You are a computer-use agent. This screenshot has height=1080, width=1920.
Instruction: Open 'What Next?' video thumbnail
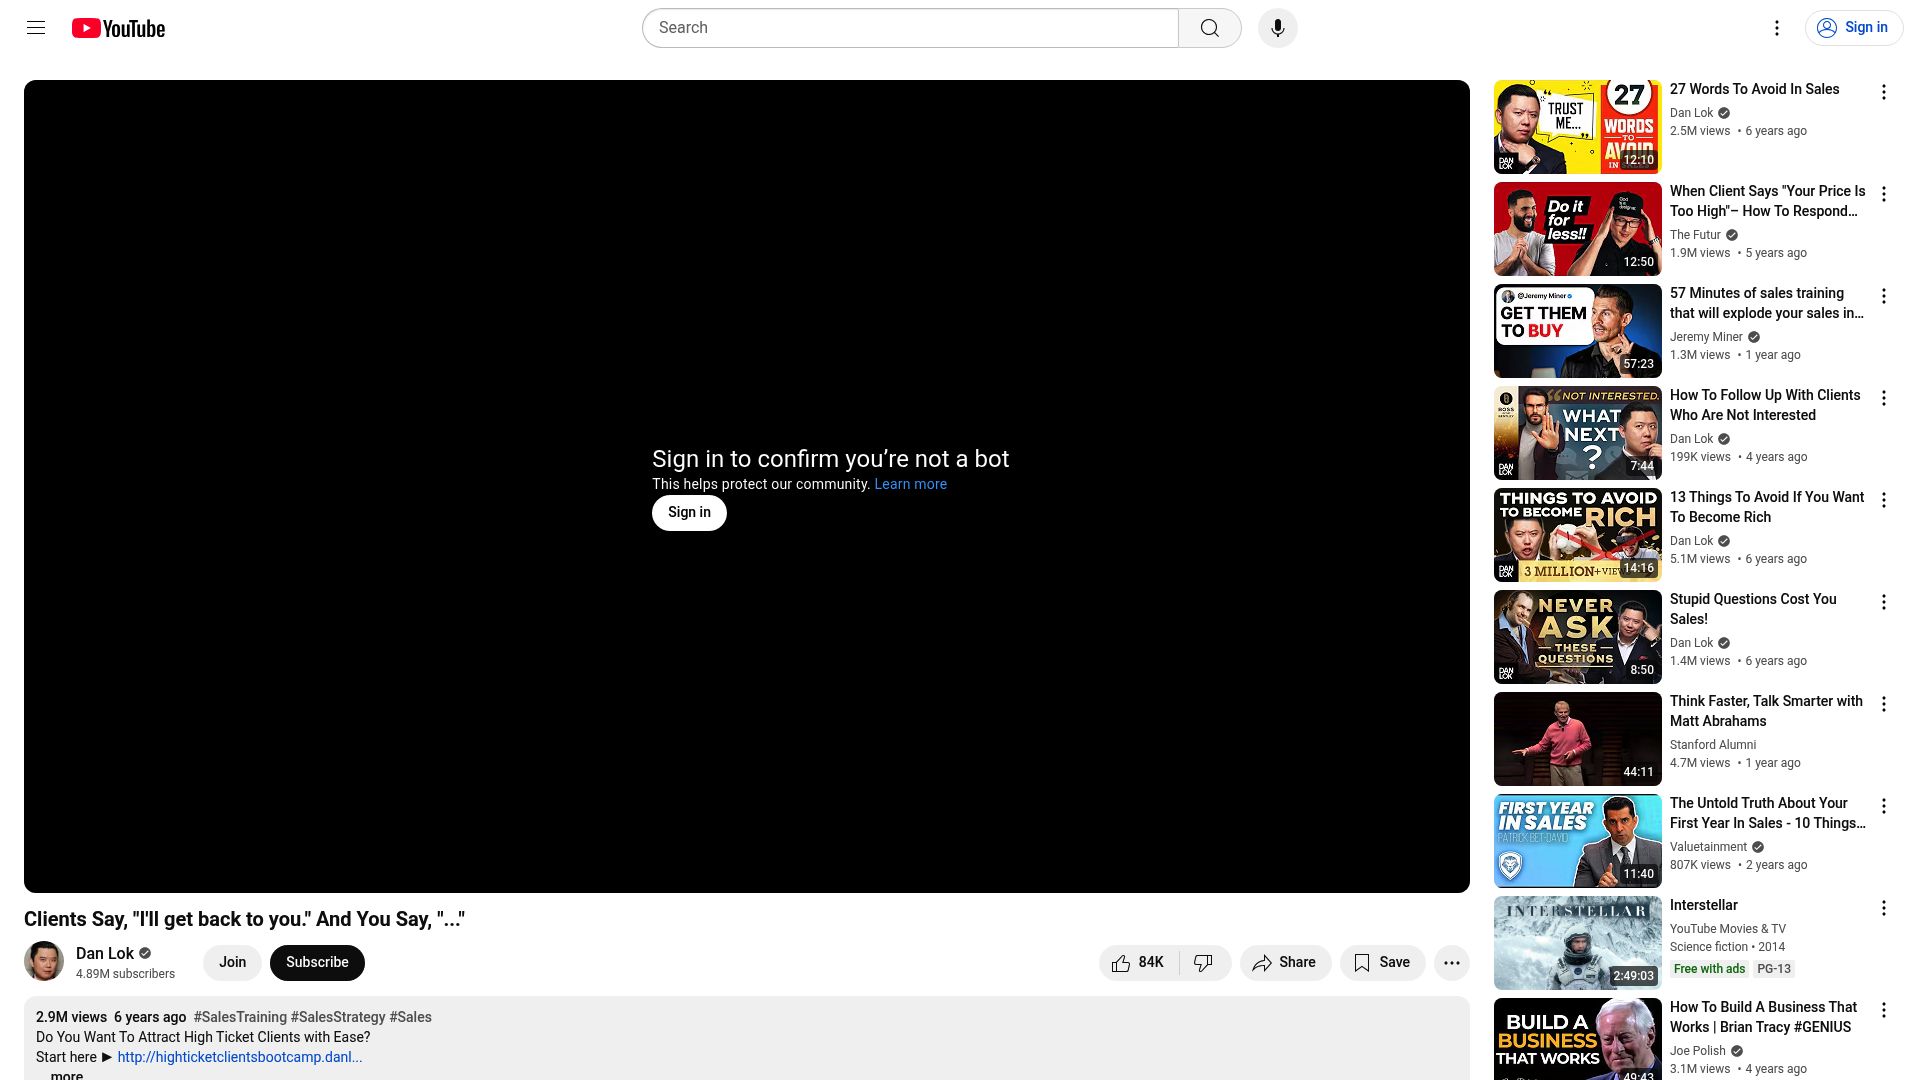[1577, 433]
